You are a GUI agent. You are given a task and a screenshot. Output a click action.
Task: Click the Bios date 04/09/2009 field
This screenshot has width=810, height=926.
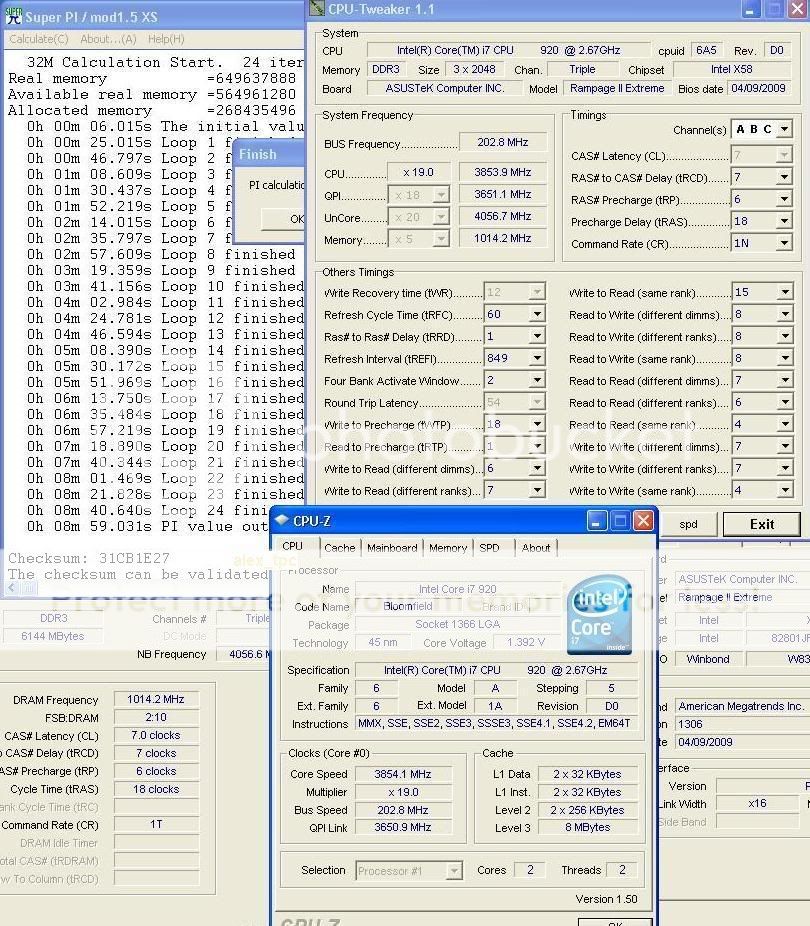[x=758, y=88]
